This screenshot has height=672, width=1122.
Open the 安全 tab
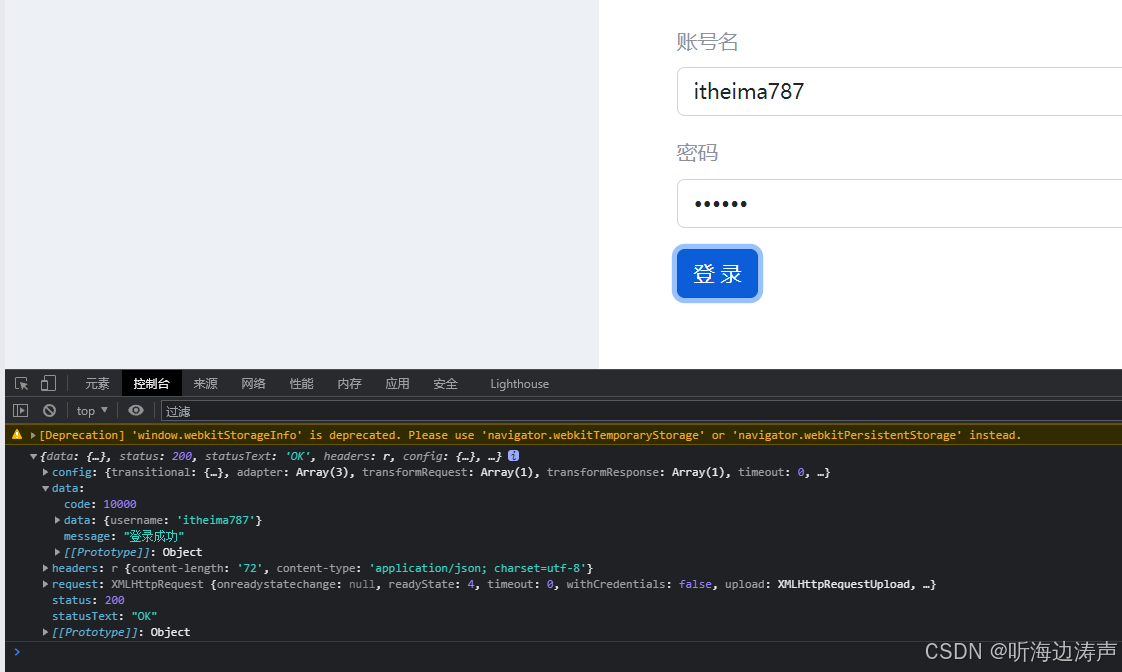coord(445,384)
